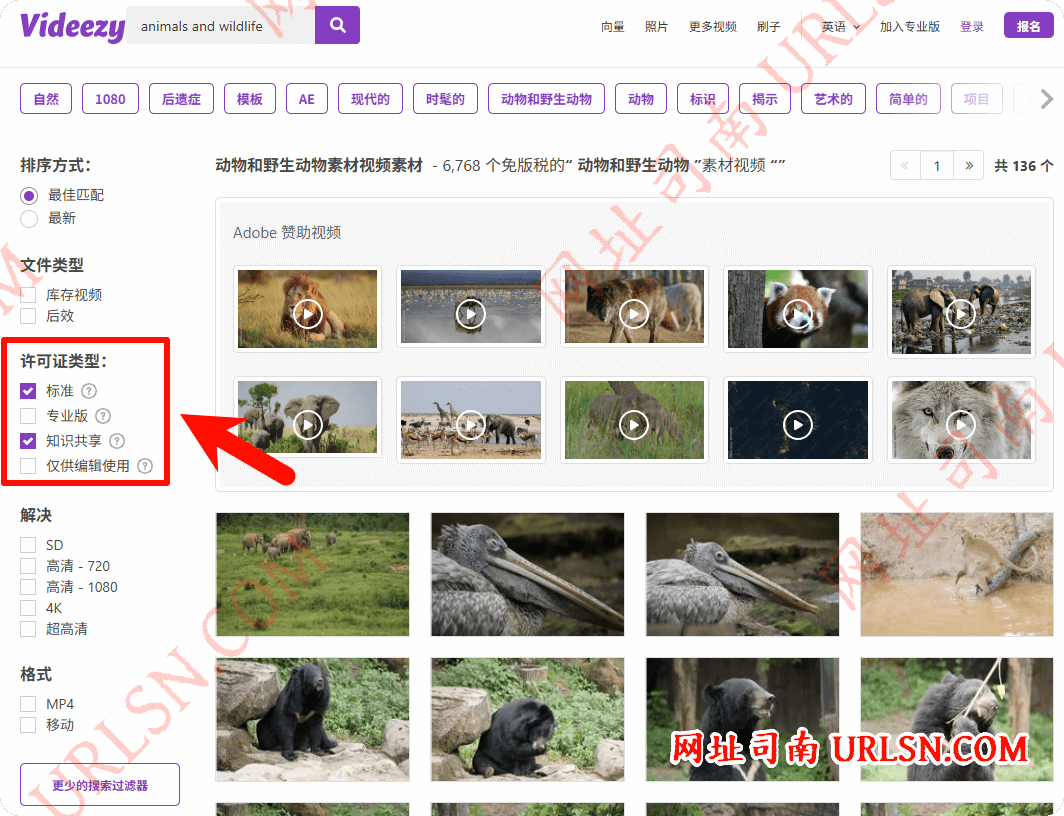This screenshot has width=1064, height=816.
Task: Click the purple search magnifier button
Action: tap(337, 26)
